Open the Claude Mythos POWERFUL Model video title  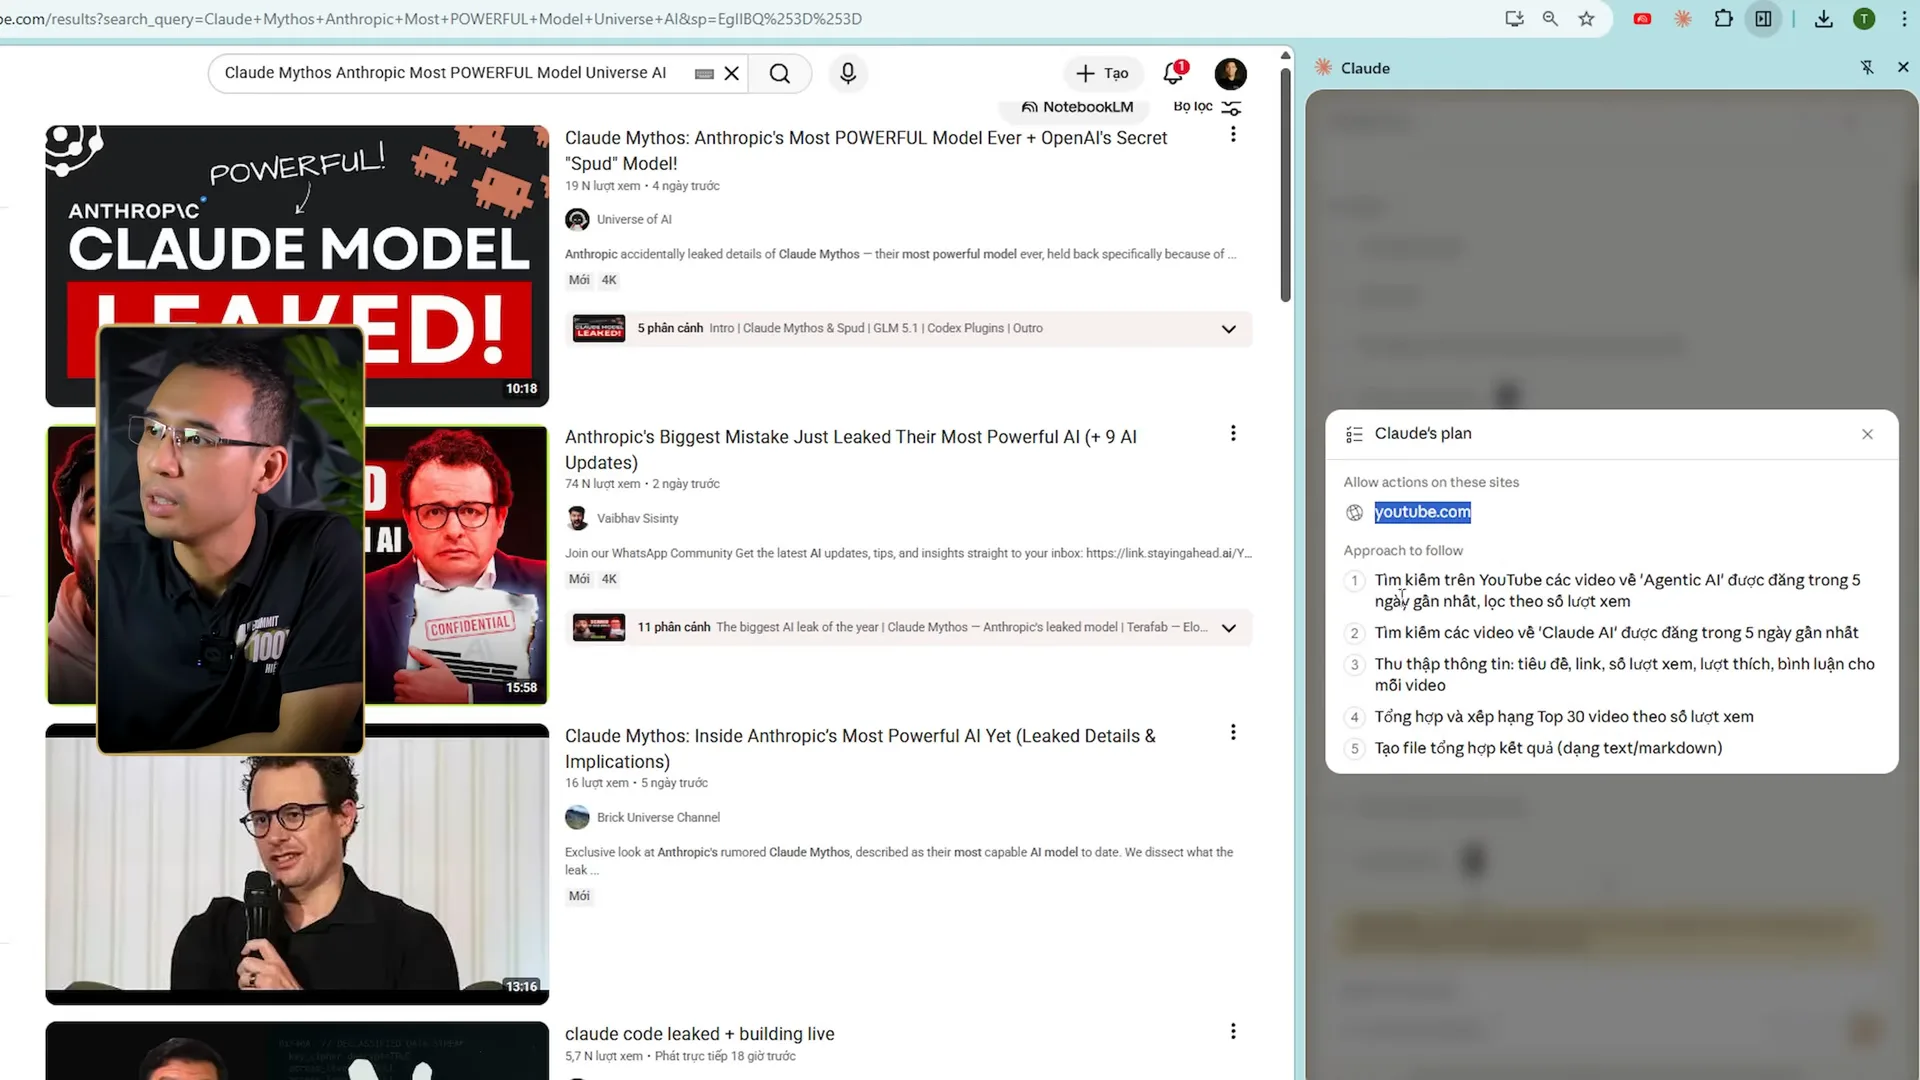point(865,150)
